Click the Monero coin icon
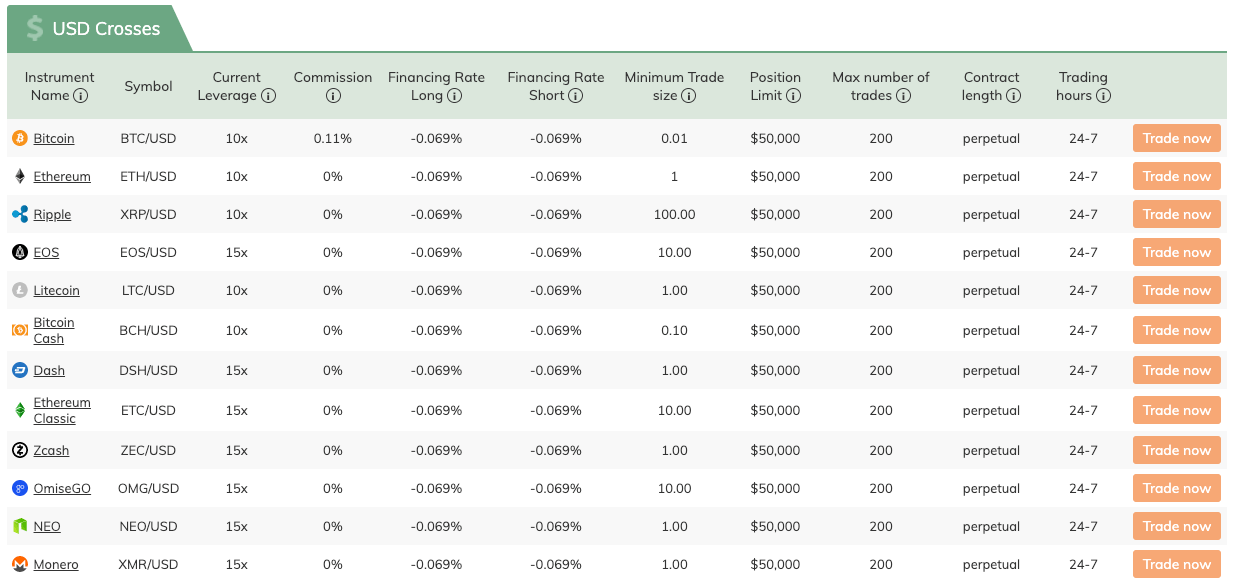 point(20,564)
